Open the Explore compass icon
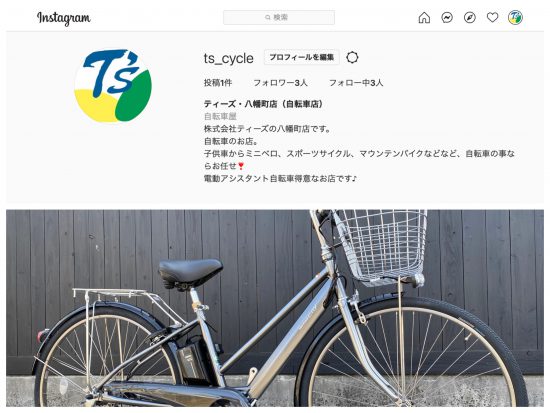550x413 pixels. click(470, 17)
